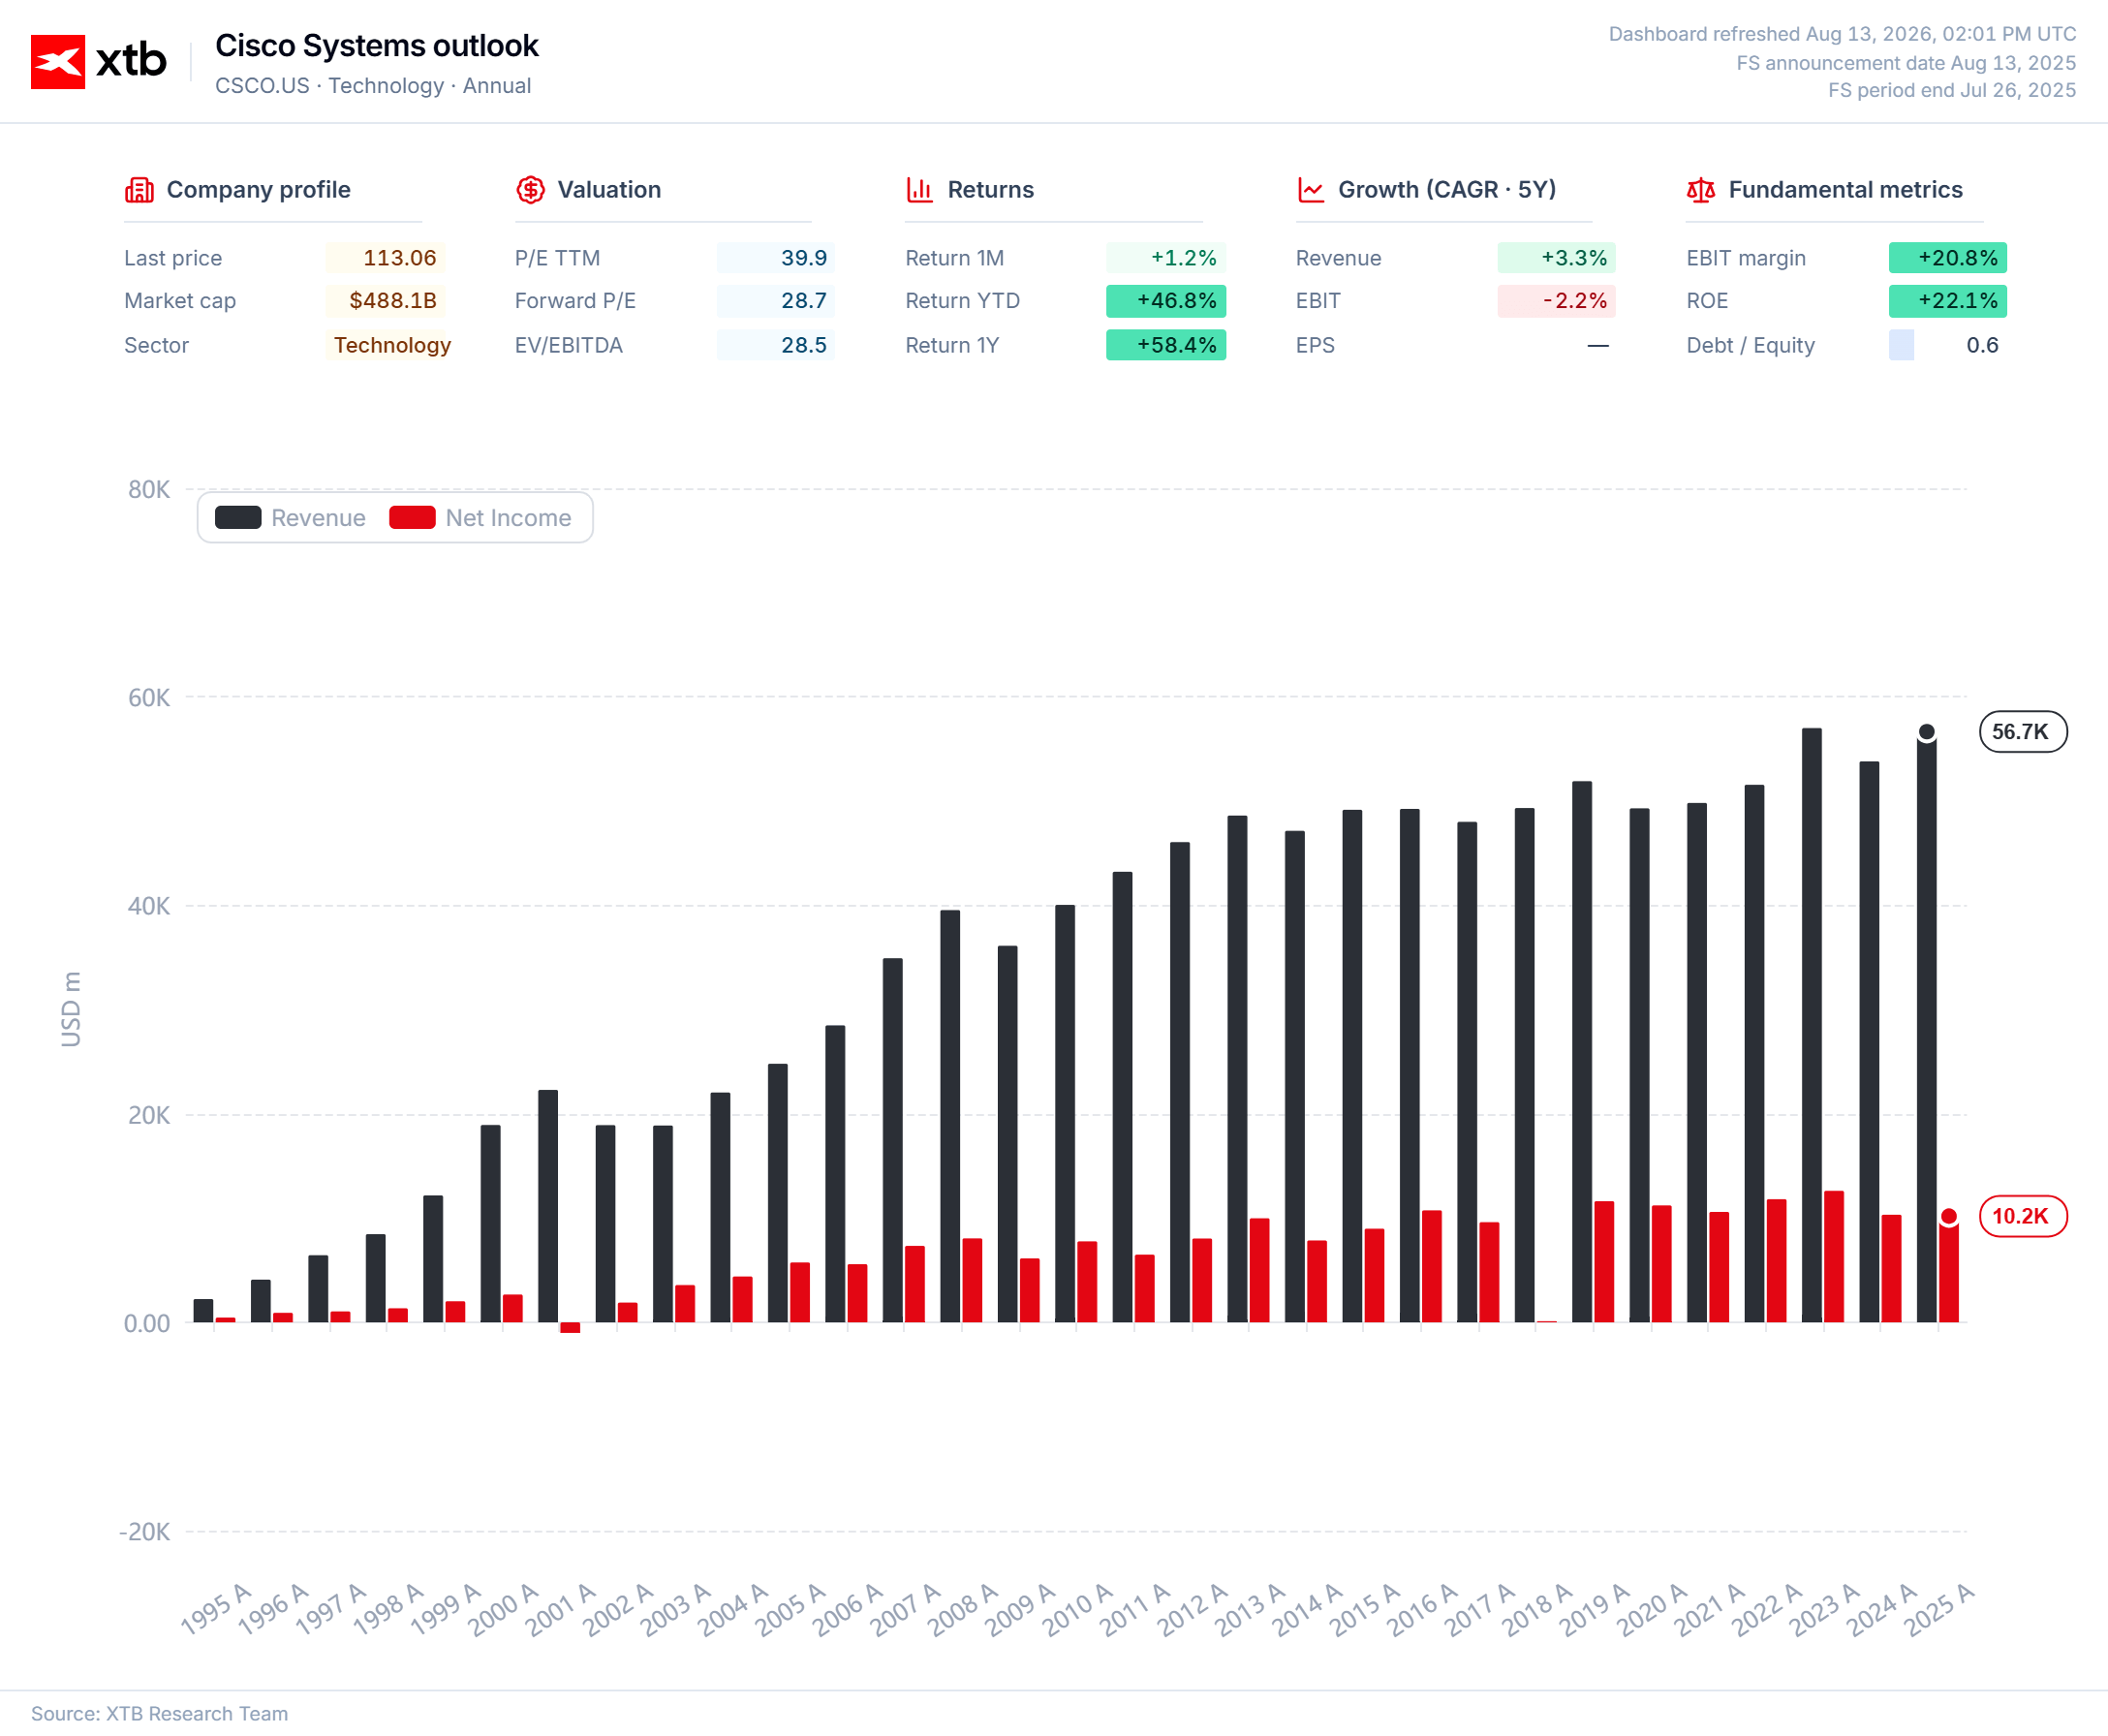2108x1736 pixels.
Task: Click the Returns bar chart icon
Action: [x=920, y=190]
